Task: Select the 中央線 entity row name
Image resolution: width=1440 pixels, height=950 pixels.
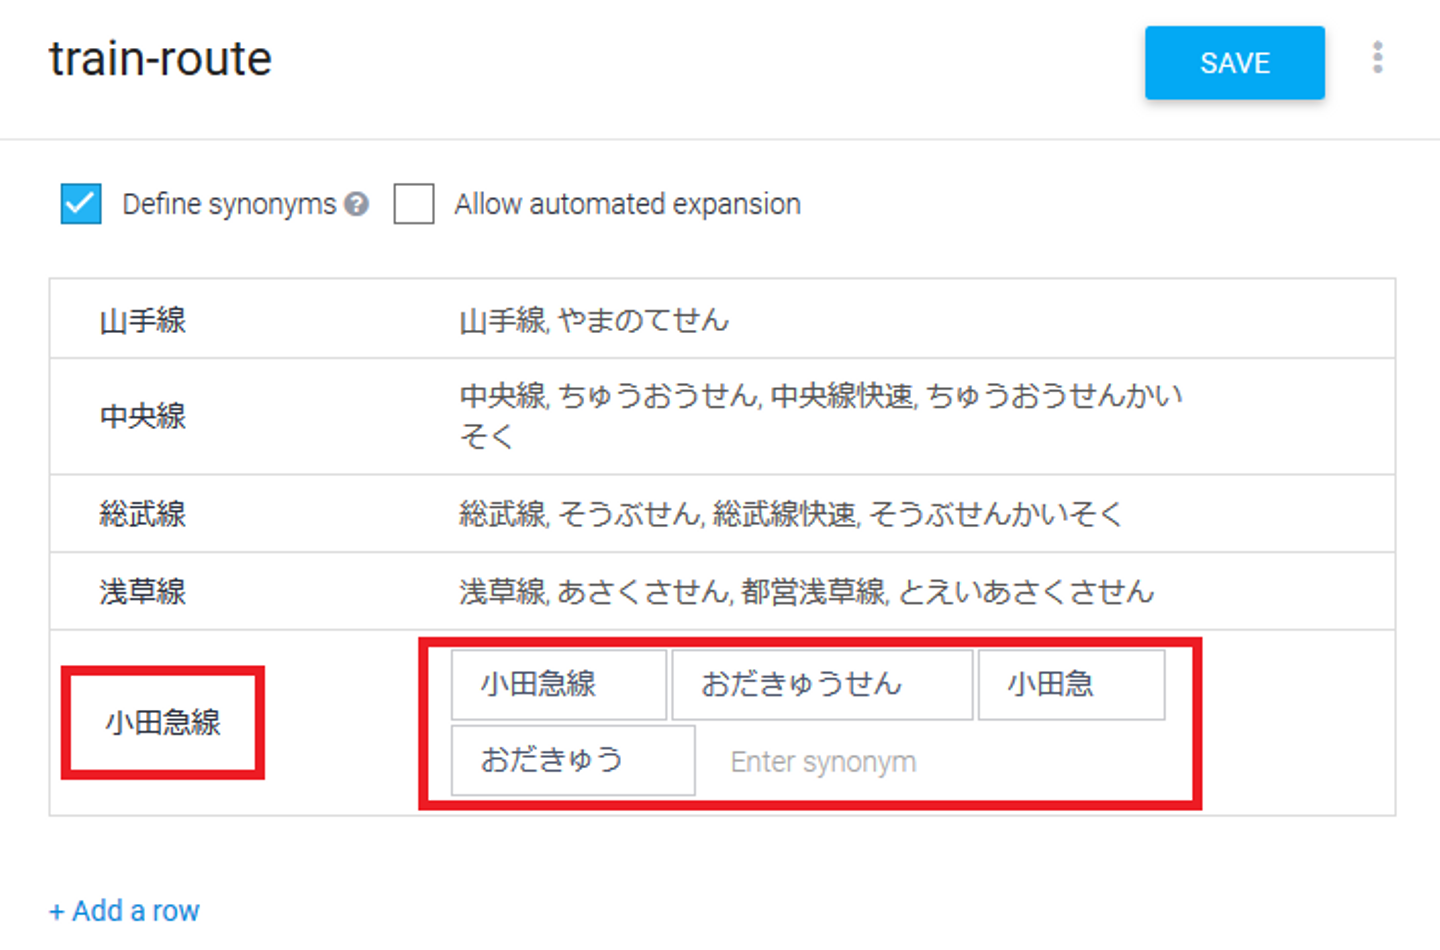Action: (143, 416)
